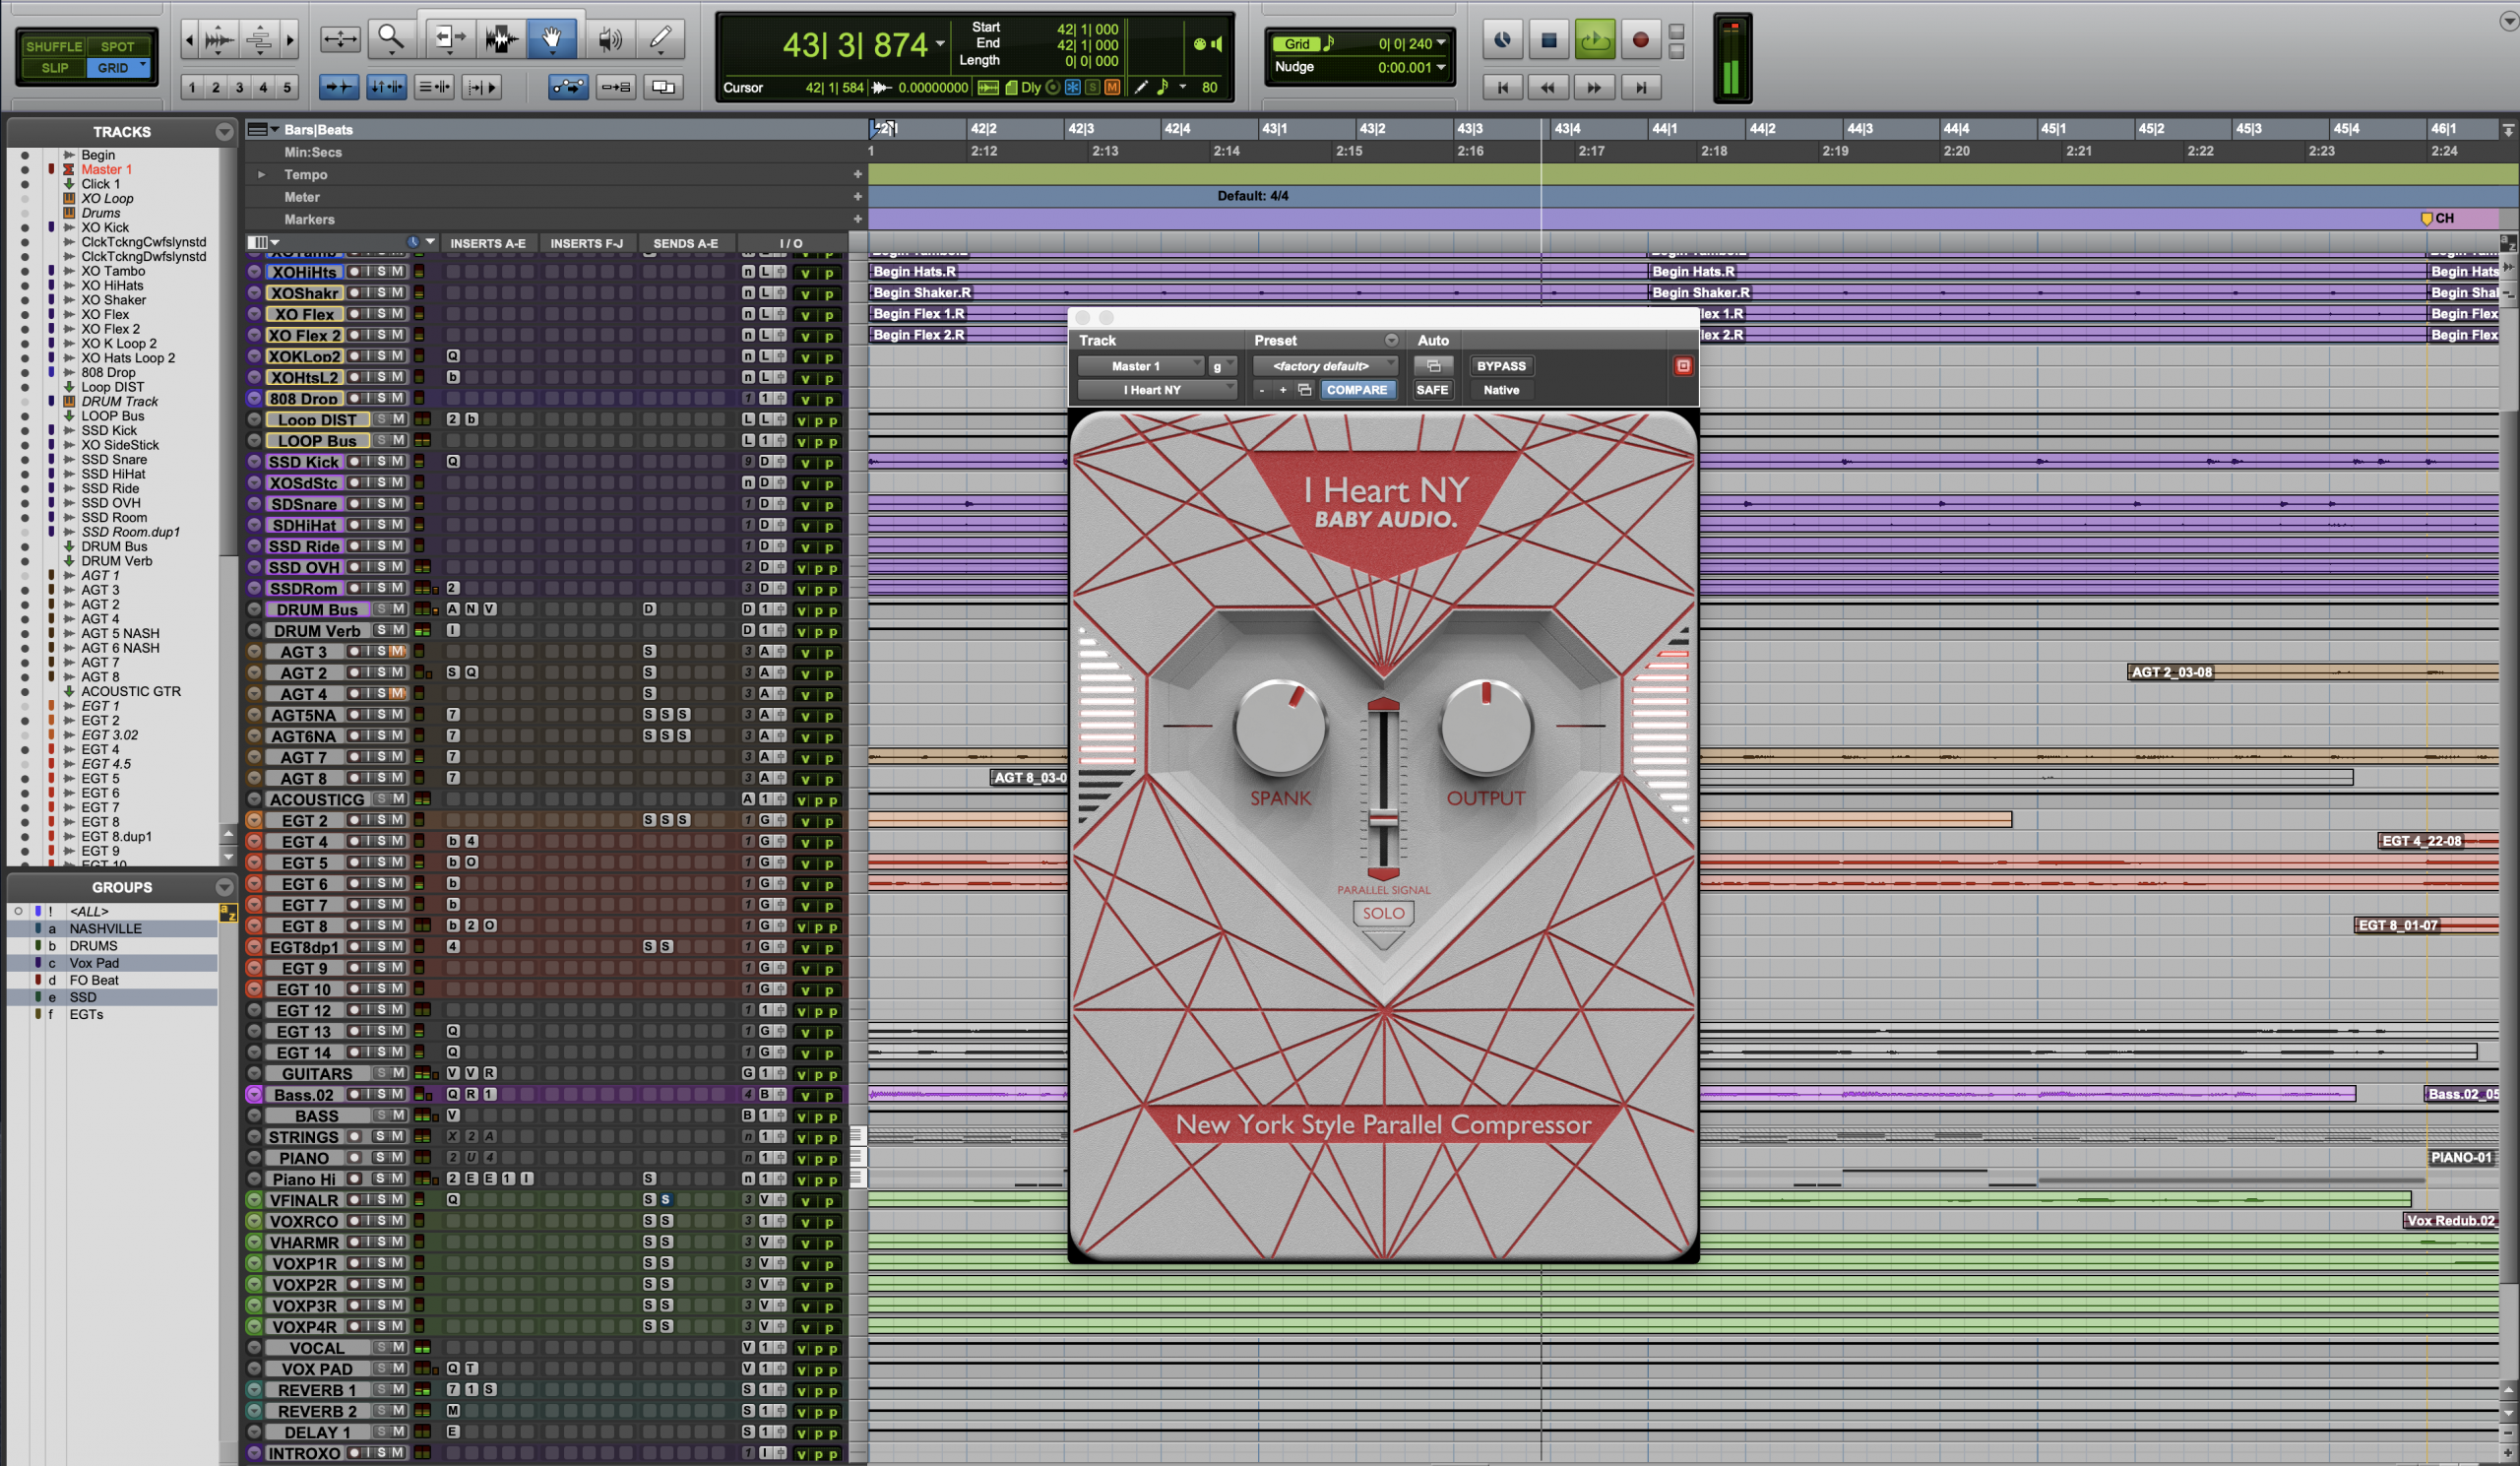Enable SLIP edit mode
Screen dimensions: 2520x1466
pyautogui.click(x=54, y=68)
